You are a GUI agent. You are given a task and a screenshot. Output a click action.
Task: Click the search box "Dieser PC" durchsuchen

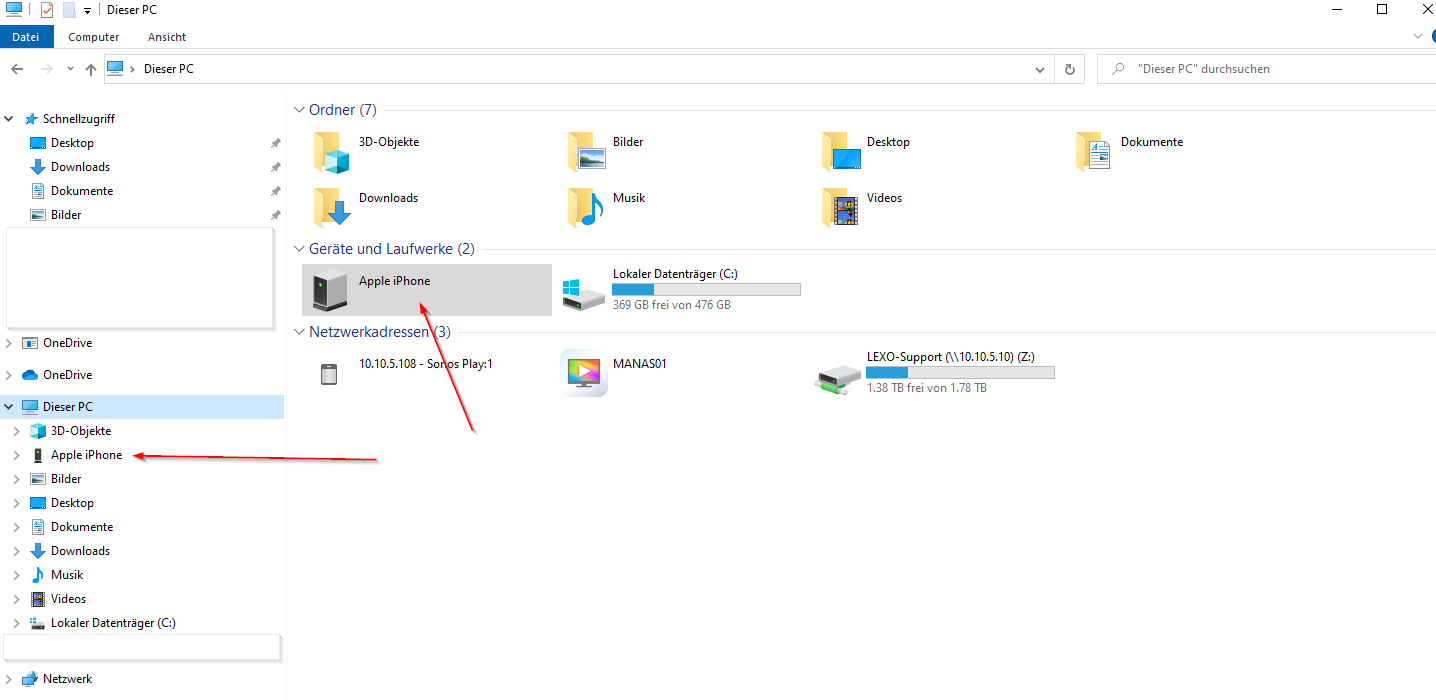(x=1268, y=69)
